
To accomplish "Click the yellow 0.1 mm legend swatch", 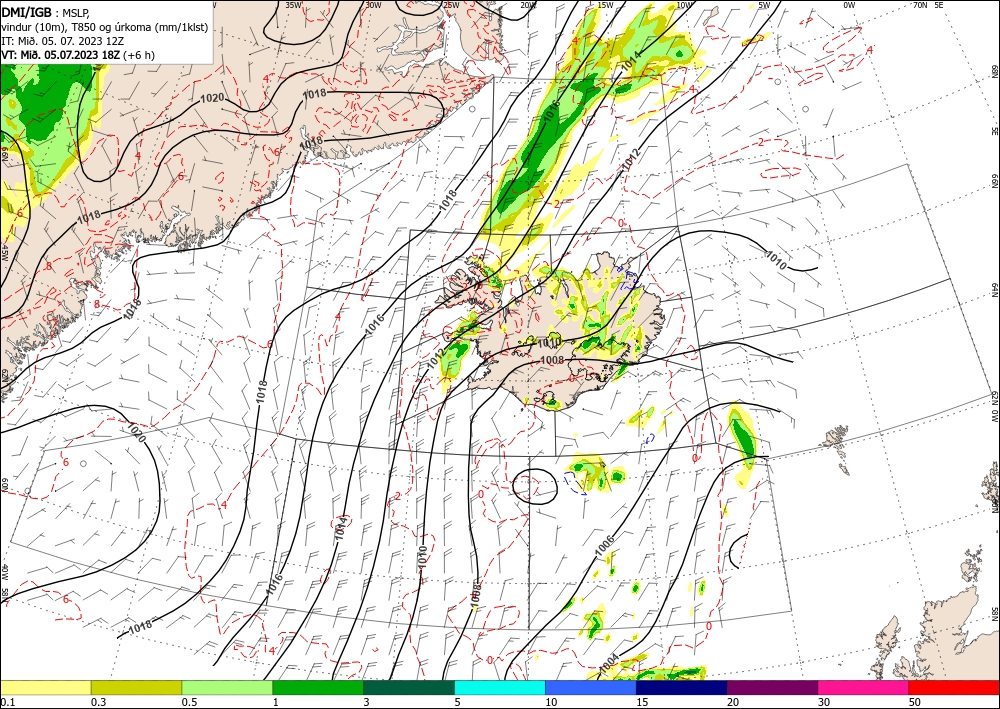I will (45, 687).
